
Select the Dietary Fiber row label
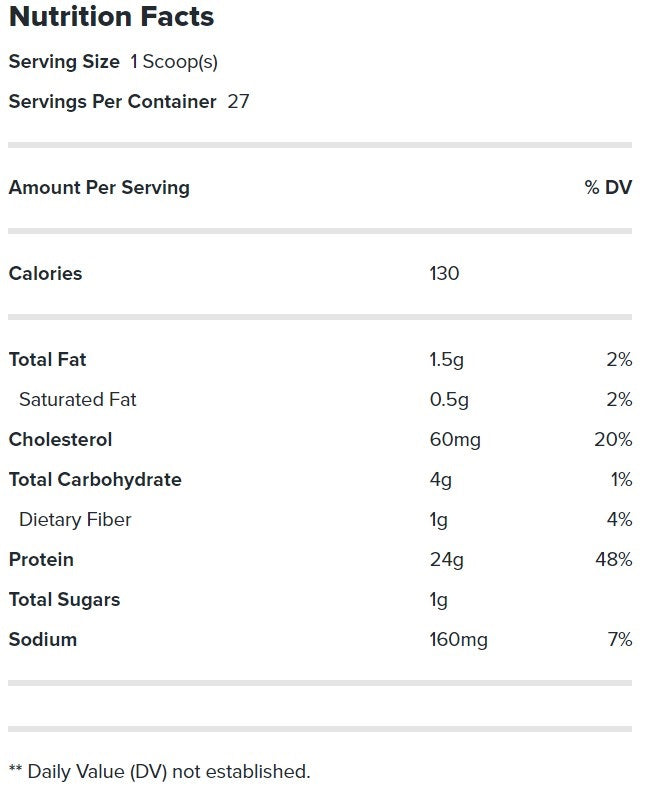coord(75,520)
